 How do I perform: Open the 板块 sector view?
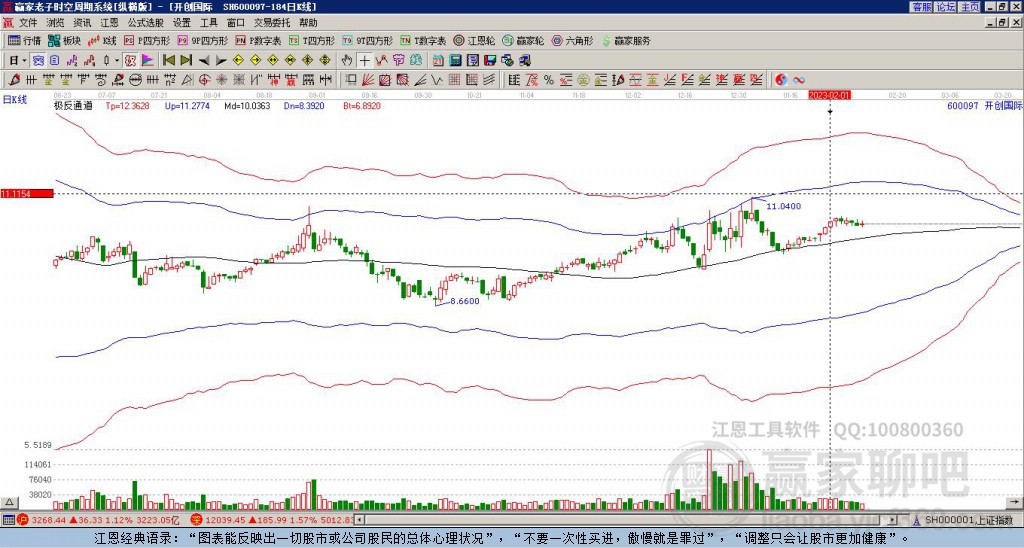point(64,40)
